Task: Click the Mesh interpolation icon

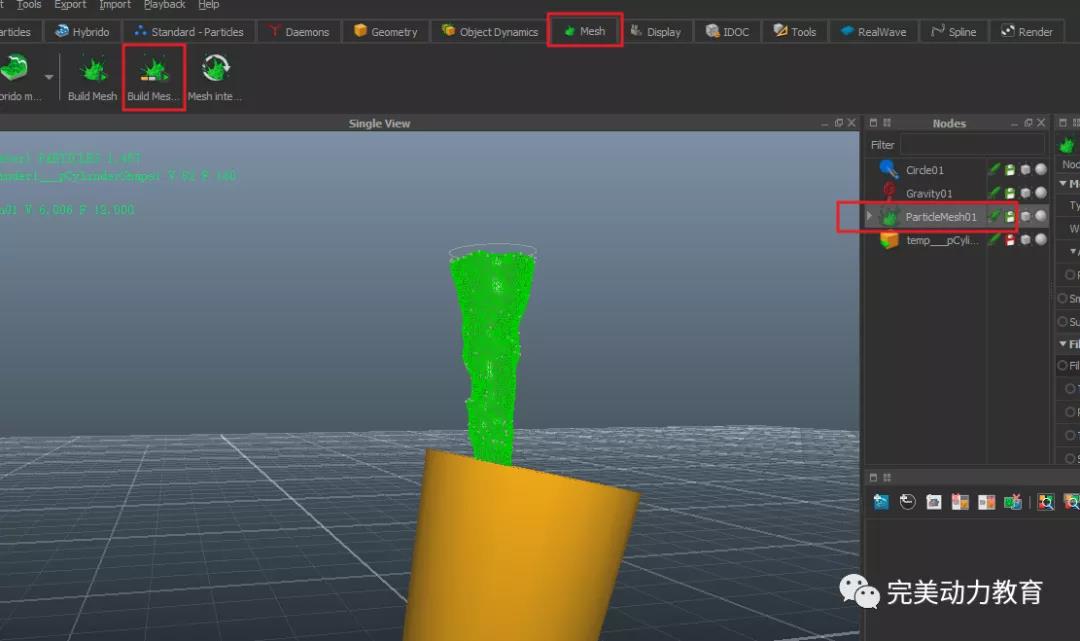Action: 215,72
